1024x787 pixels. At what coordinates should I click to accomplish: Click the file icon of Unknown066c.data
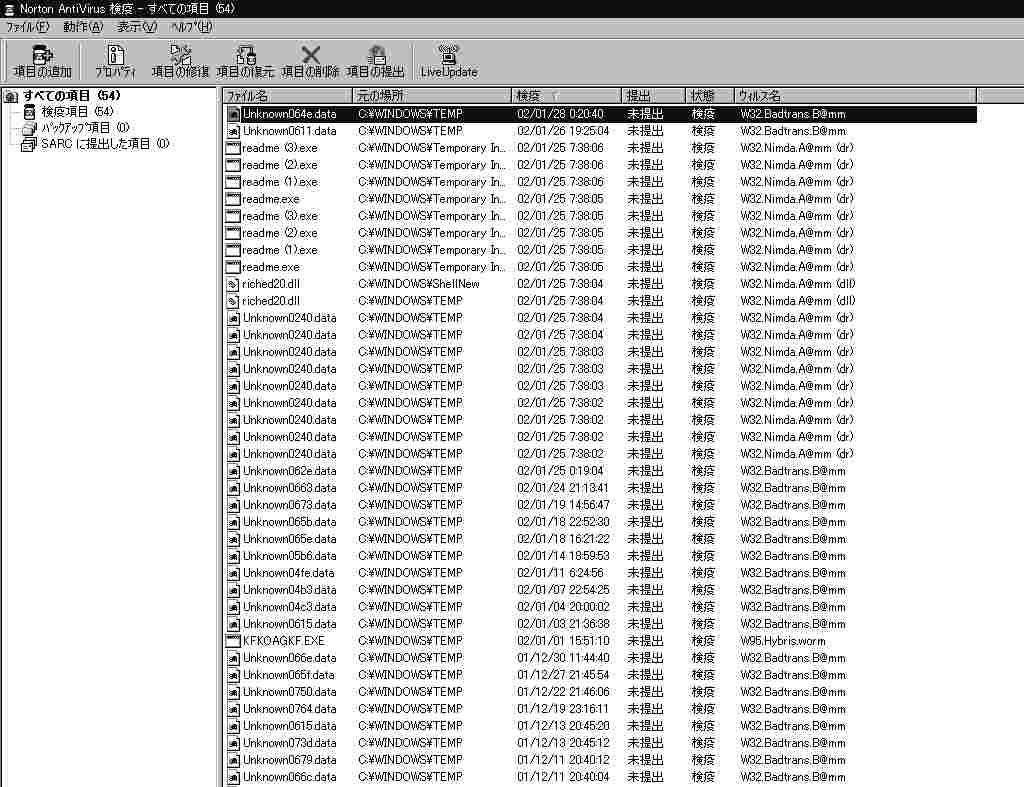coord(233,777)
